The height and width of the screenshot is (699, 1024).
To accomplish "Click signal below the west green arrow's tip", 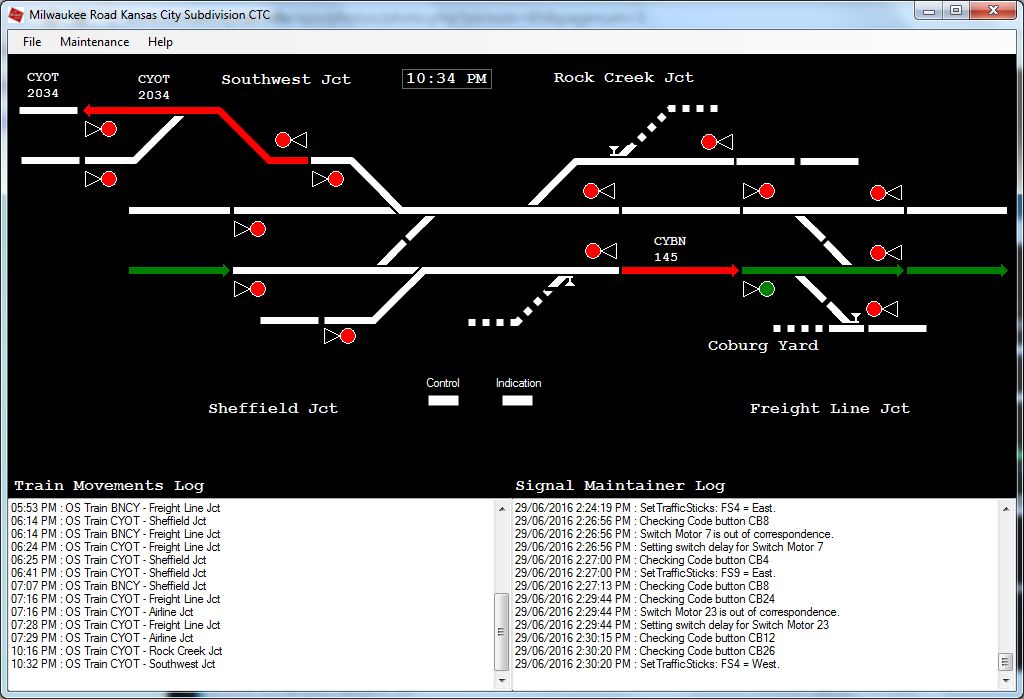I will (x=250, y=289).
